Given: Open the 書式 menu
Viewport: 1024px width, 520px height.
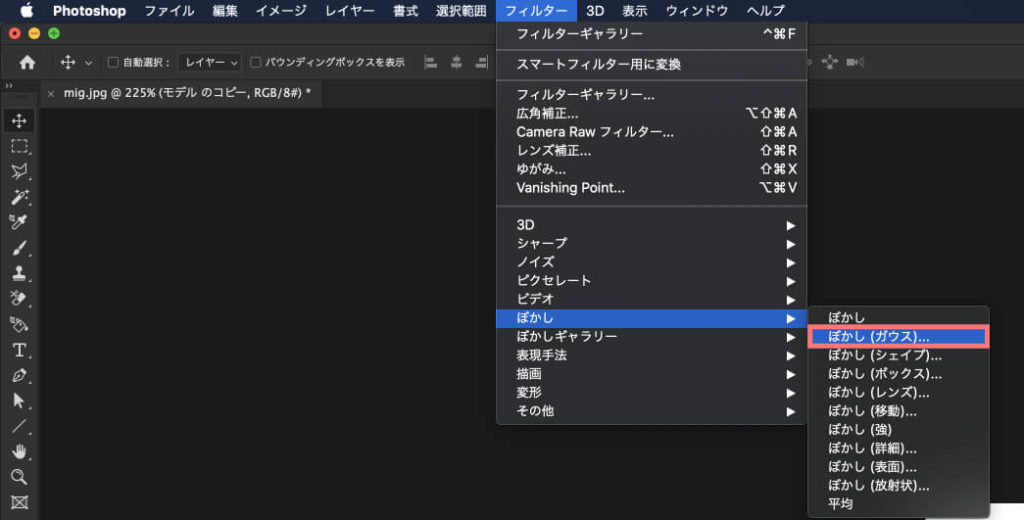Looking at the screenshot, I should 406,10.
